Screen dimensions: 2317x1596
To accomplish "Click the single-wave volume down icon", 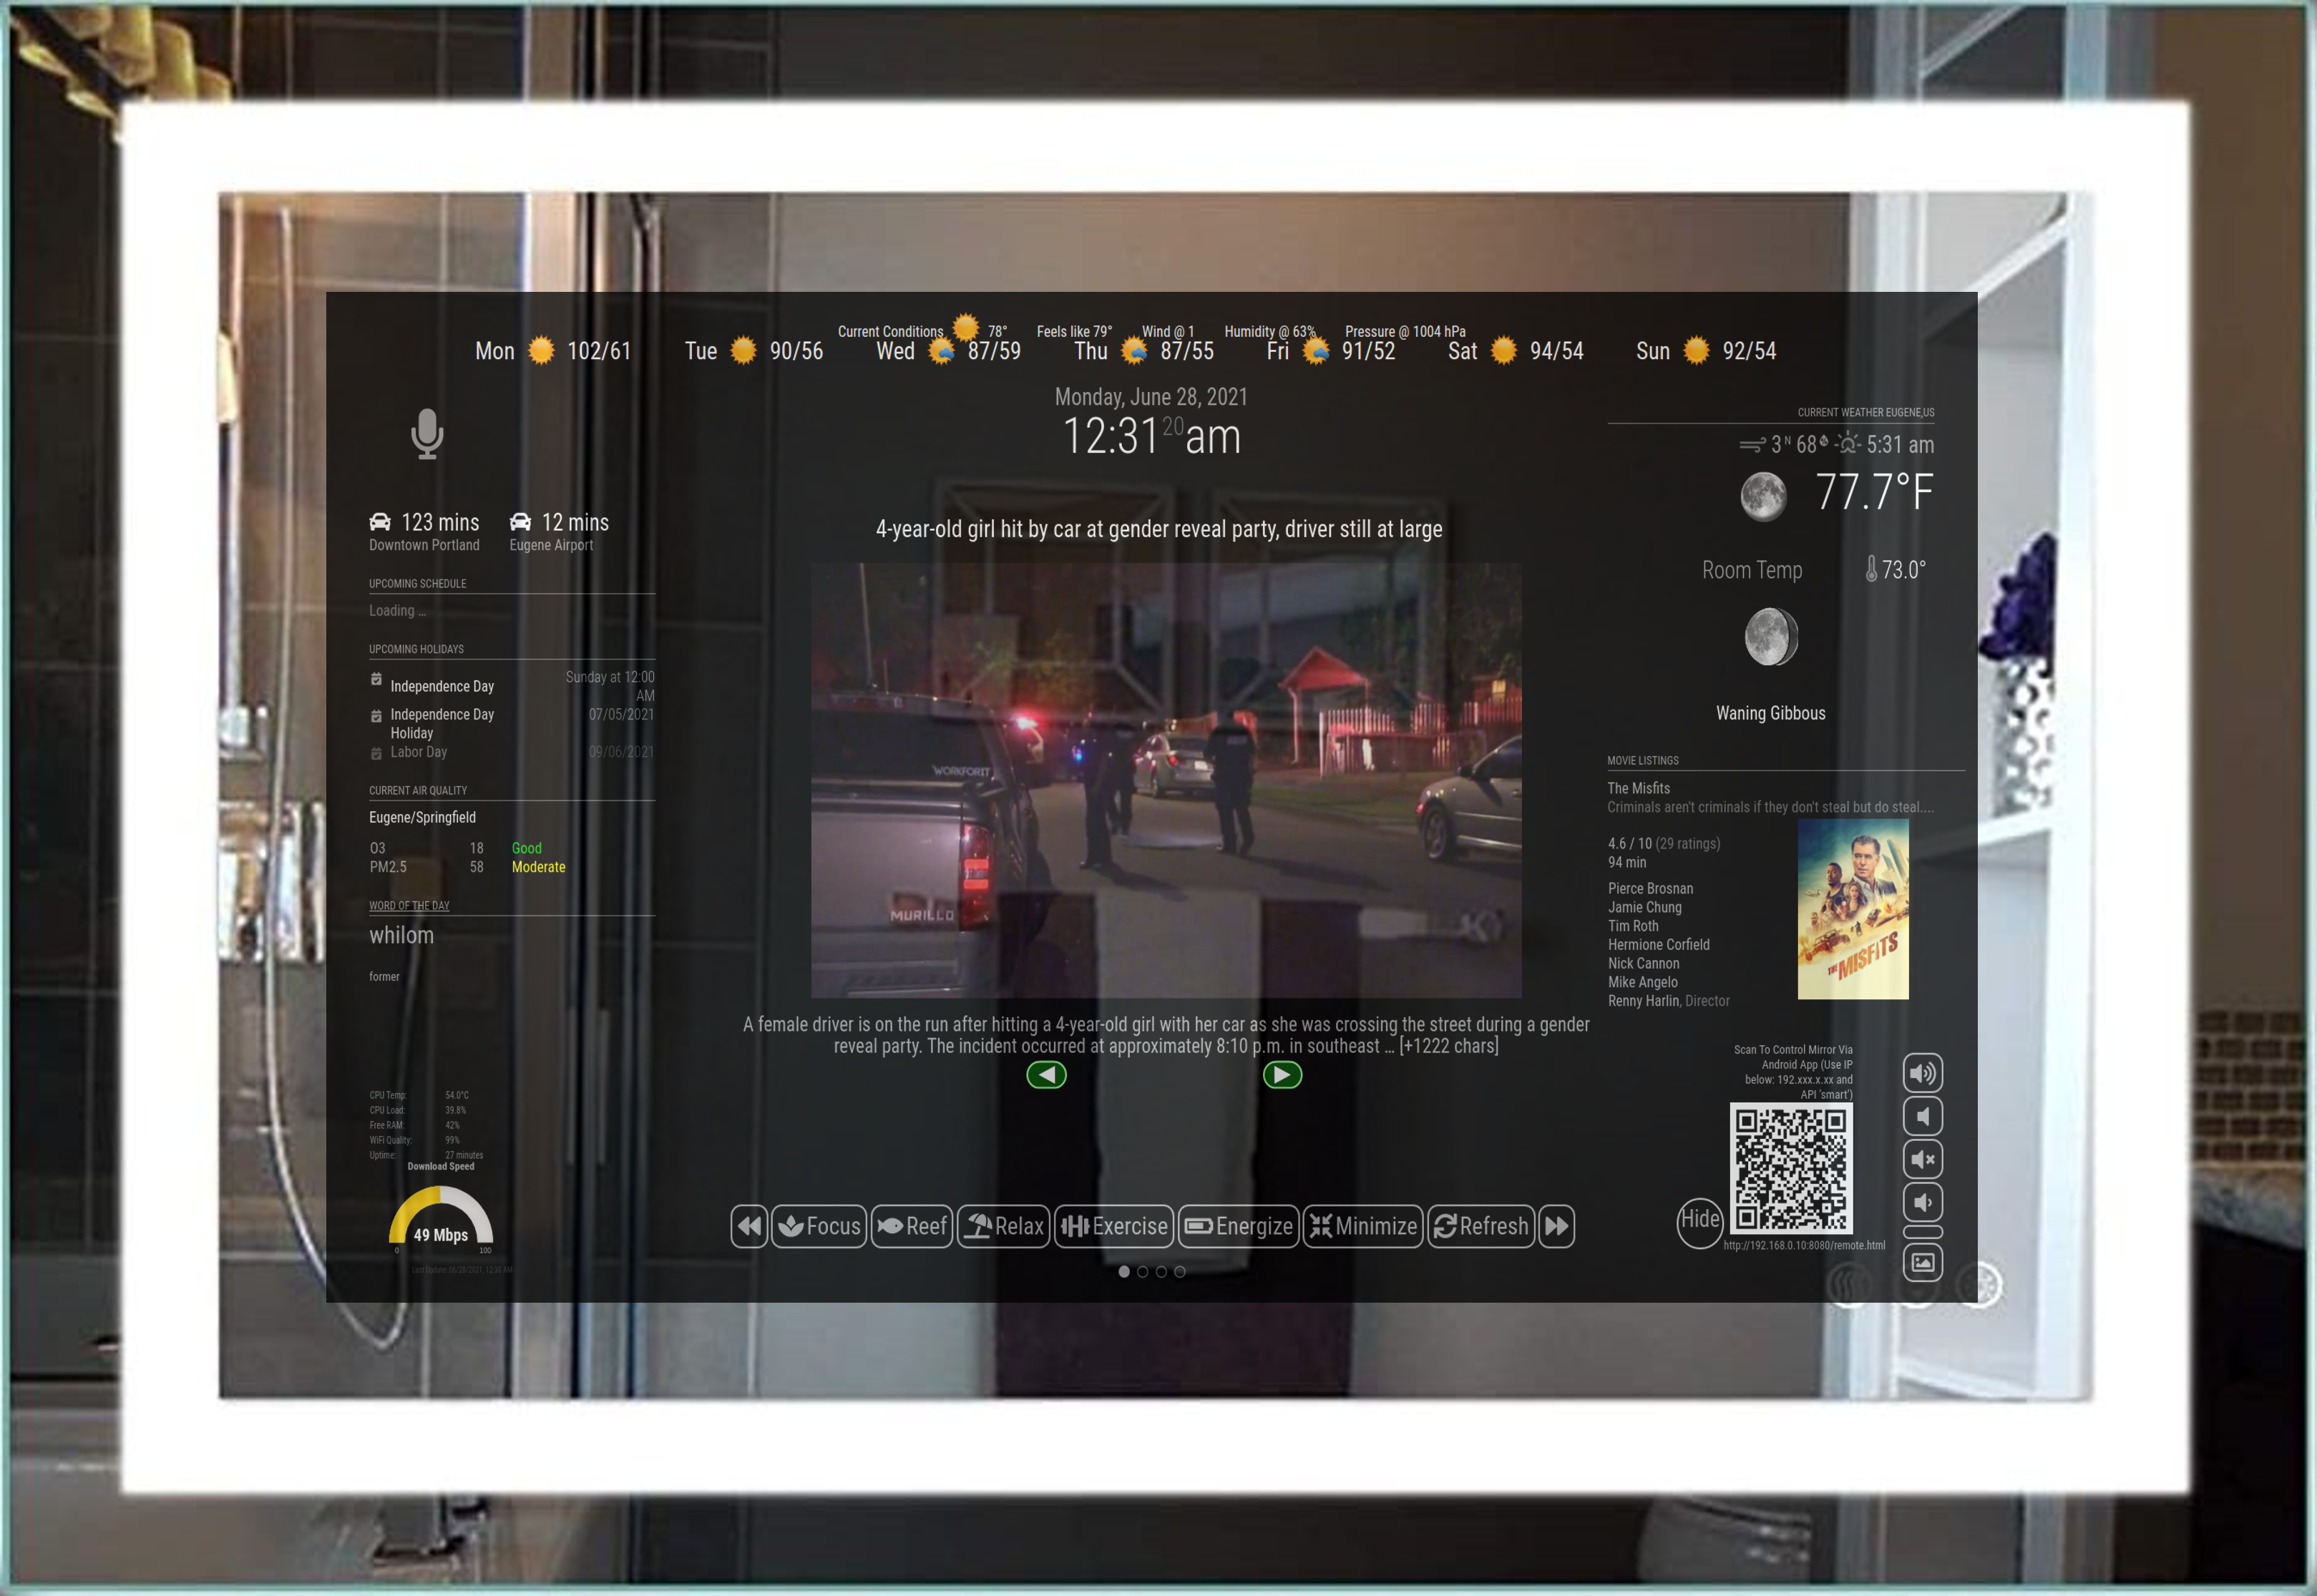I will tap(1921, 1202).
